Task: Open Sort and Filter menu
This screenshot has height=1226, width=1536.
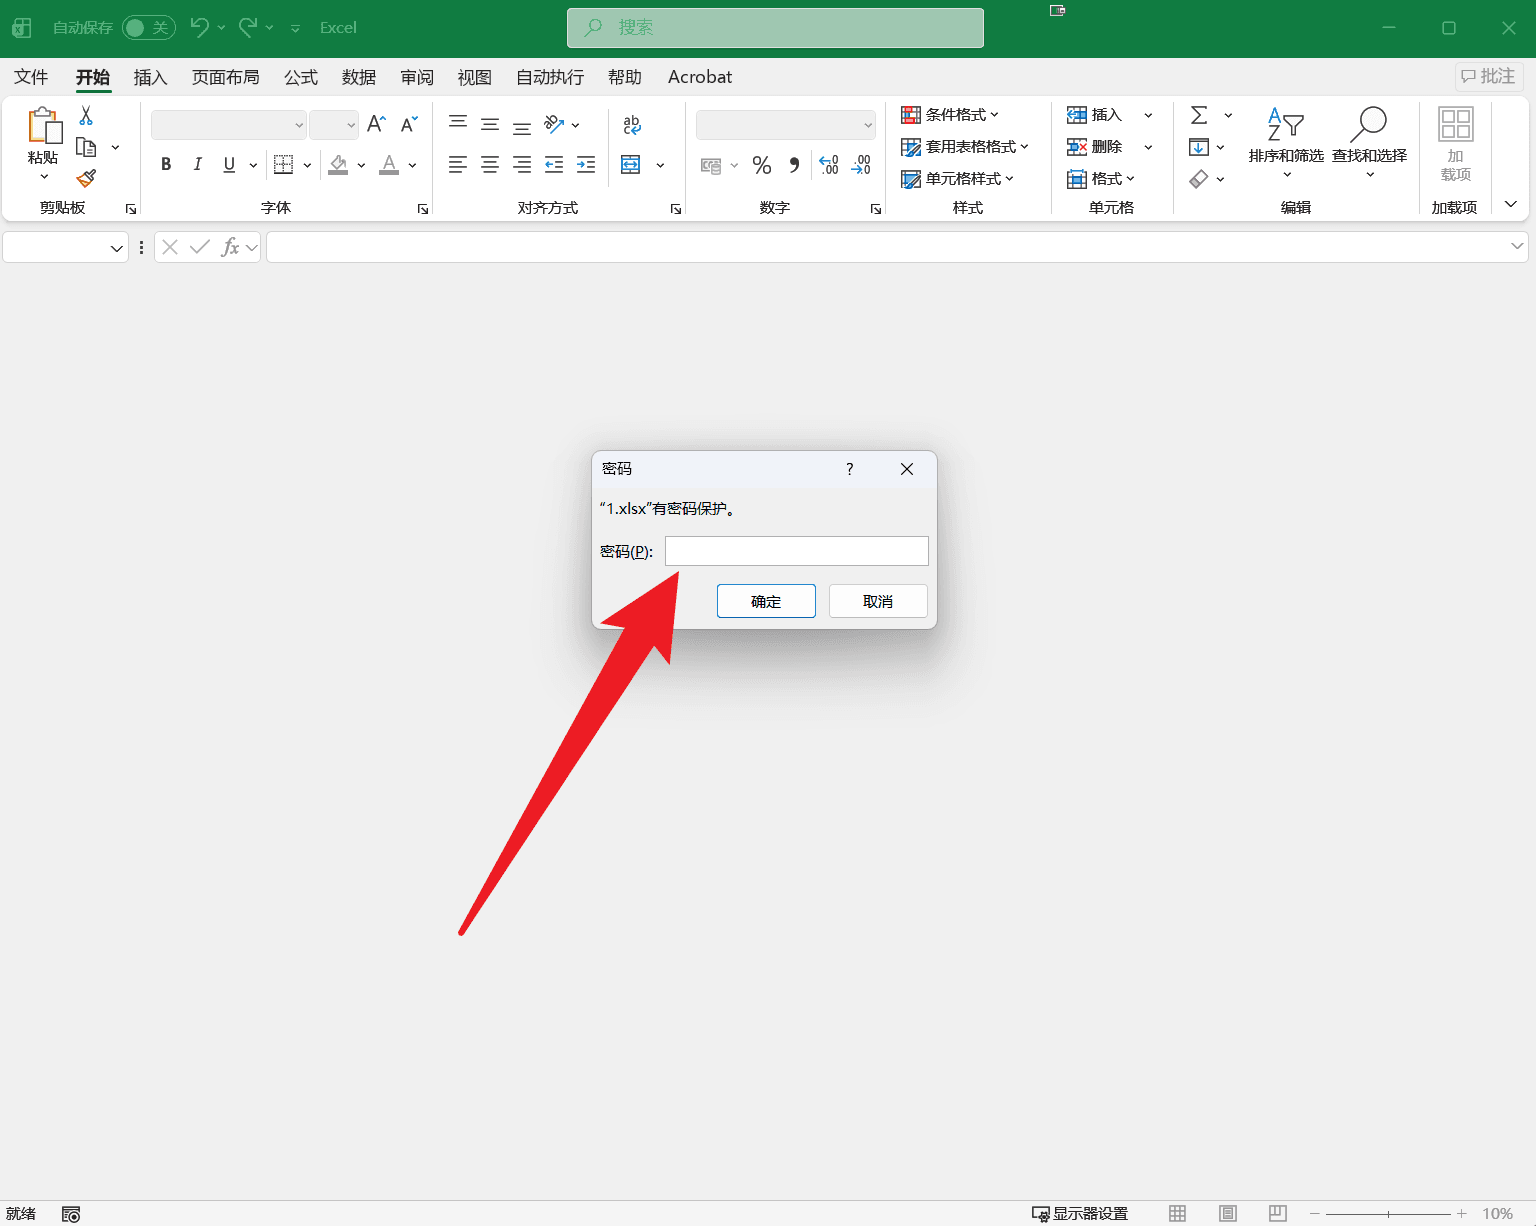Action: [x=1286, y=142]
